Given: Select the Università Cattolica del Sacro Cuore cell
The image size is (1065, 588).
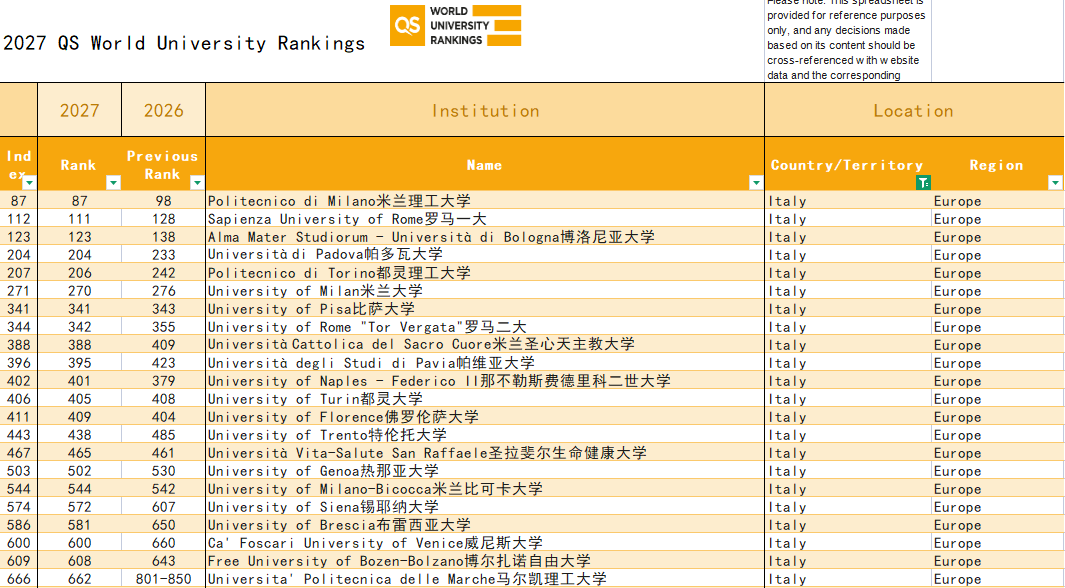Looking at the screenshot, I should 485,345.
